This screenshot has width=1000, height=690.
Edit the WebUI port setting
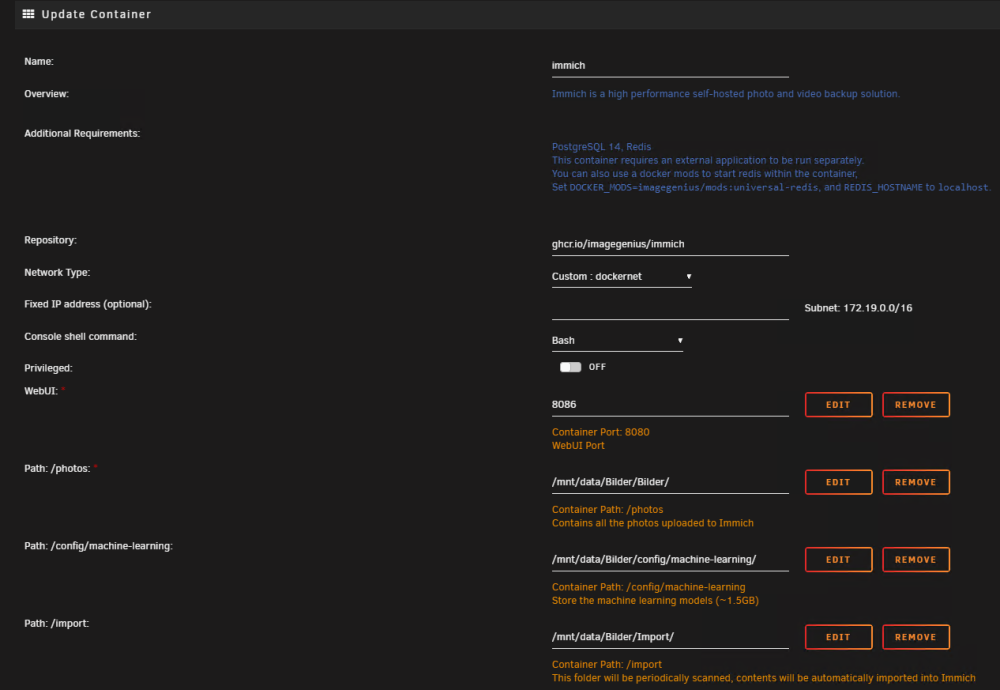(838, 404)
